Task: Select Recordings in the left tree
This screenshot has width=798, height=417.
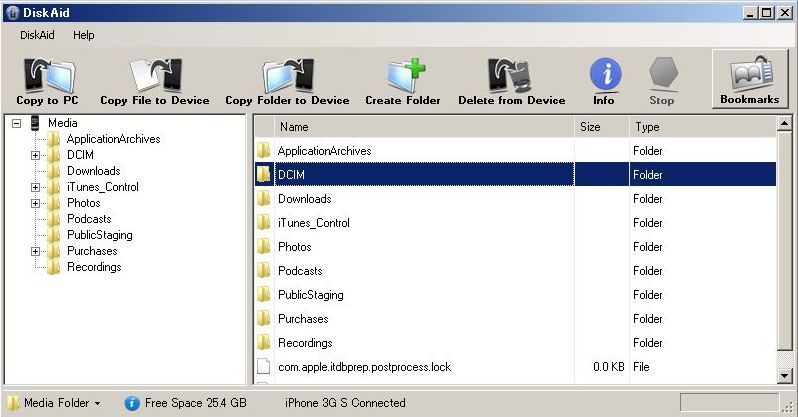Action: 94,267
